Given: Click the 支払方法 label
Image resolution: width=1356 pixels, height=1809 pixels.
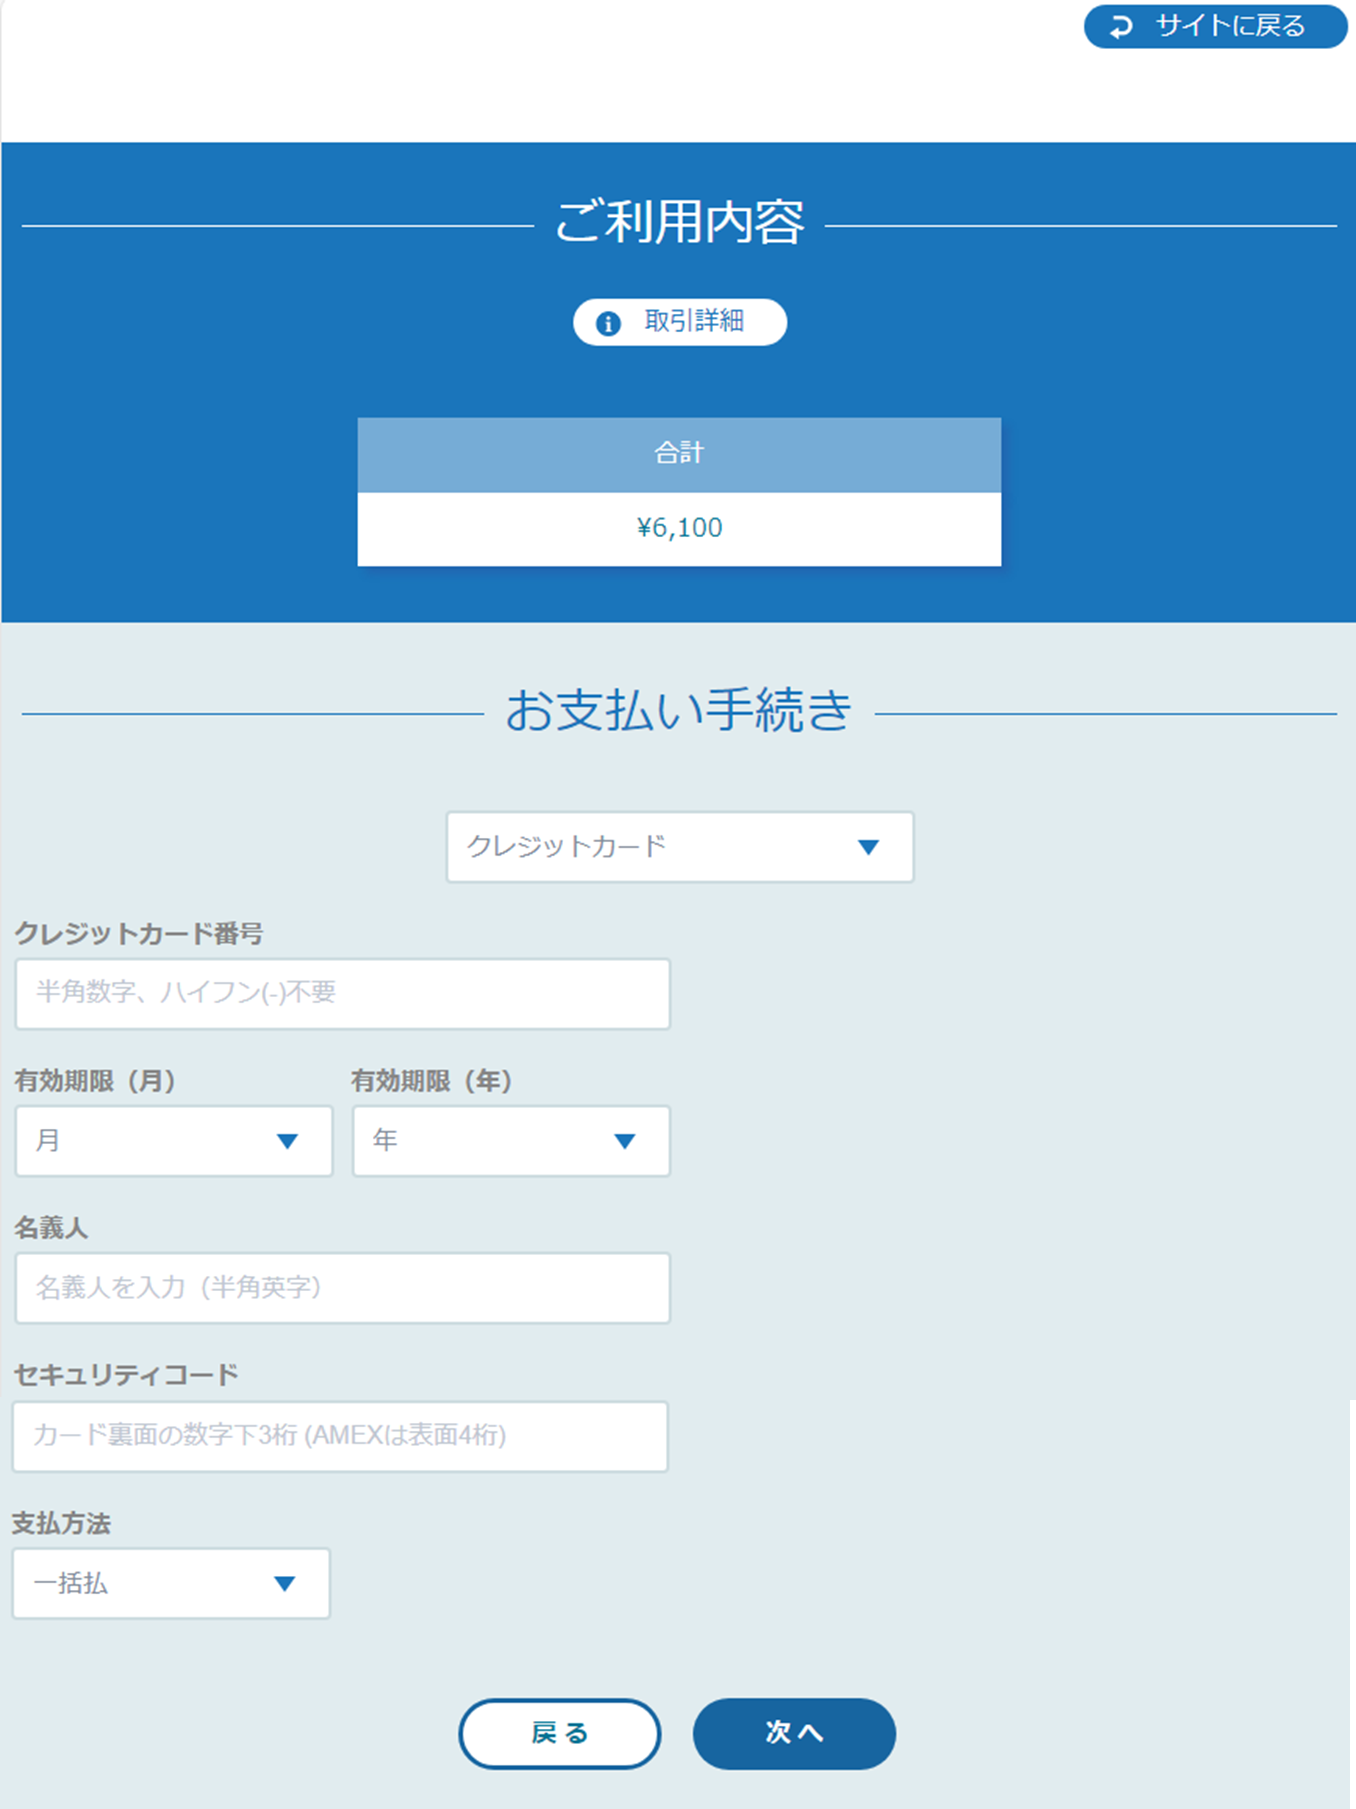Looking at the screenshot, I should 62,1523.
